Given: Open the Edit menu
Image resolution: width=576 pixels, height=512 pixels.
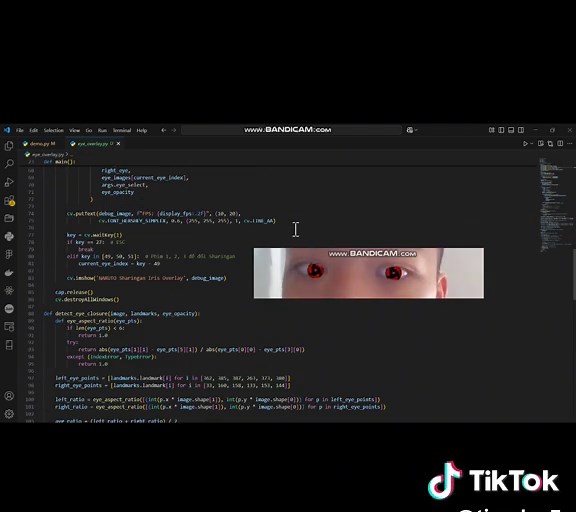Looking at the screenshot, I should 34,130.
